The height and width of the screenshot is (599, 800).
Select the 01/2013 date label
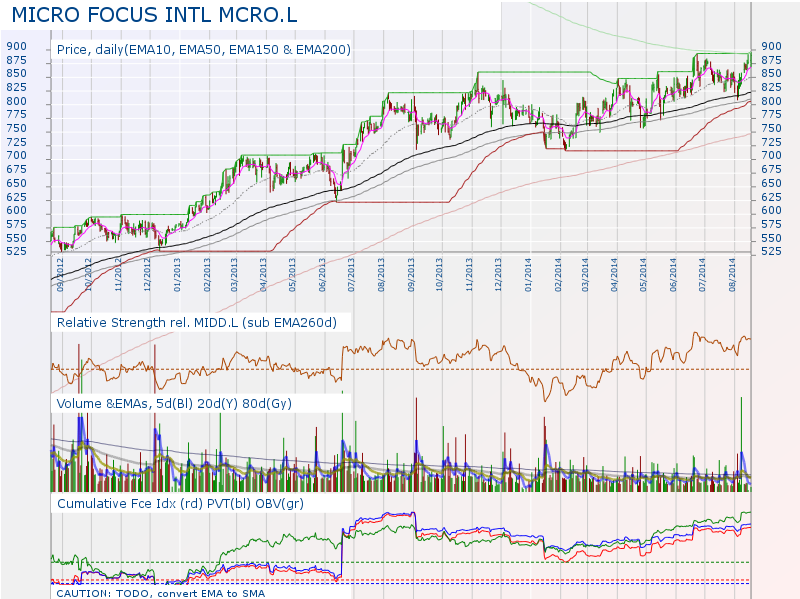tap(177, 275)
